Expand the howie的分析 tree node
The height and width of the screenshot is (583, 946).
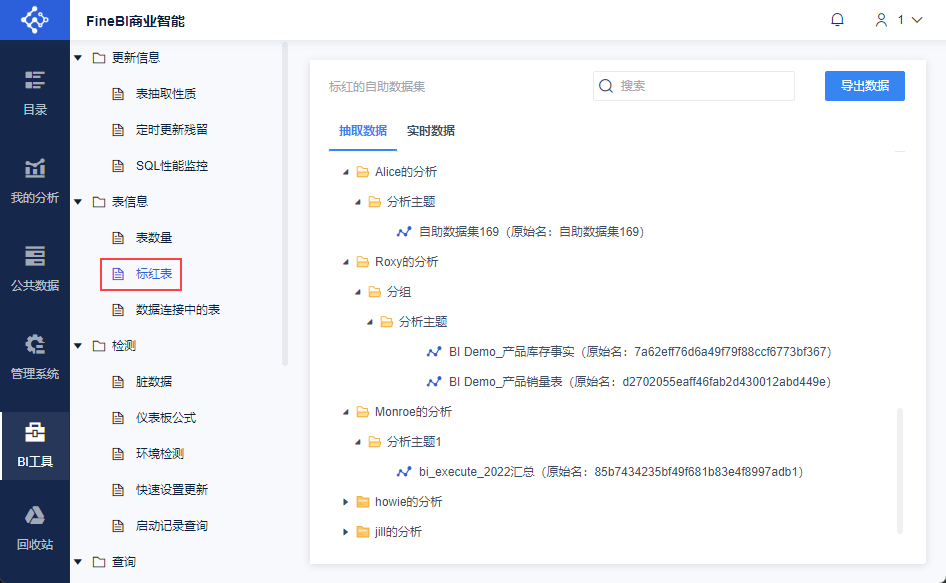tap(346, 502)
